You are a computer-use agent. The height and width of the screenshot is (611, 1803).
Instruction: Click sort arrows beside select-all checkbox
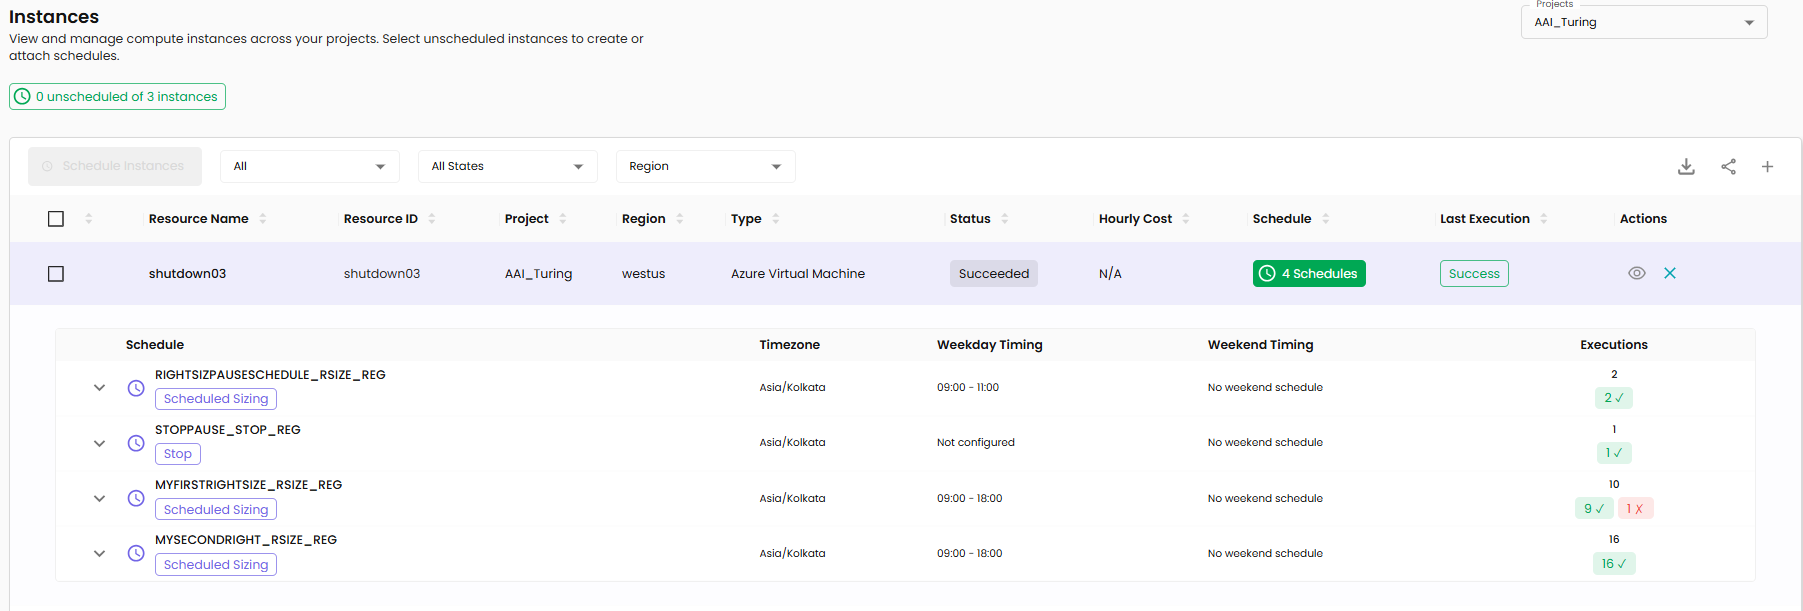point(89,219)
